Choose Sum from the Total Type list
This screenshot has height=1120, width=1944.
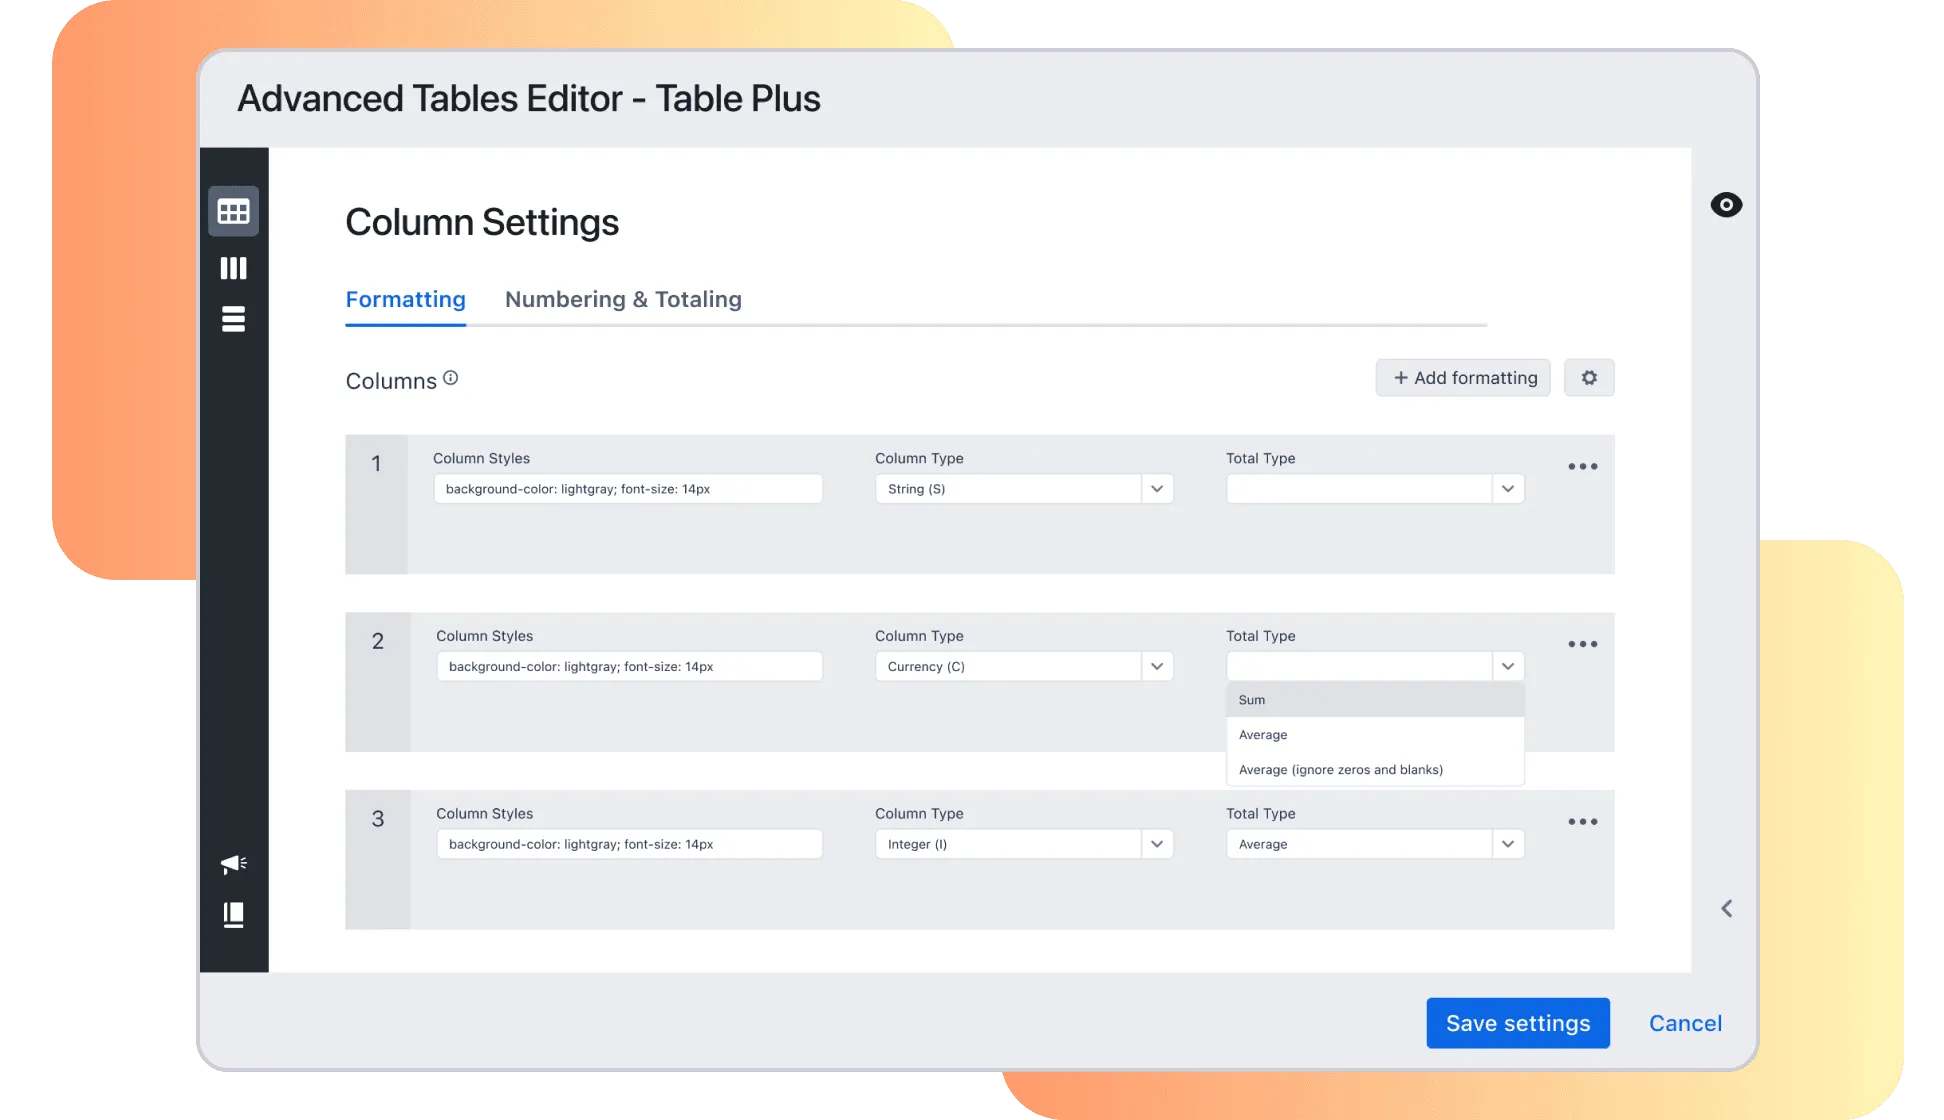[1374, 700]
